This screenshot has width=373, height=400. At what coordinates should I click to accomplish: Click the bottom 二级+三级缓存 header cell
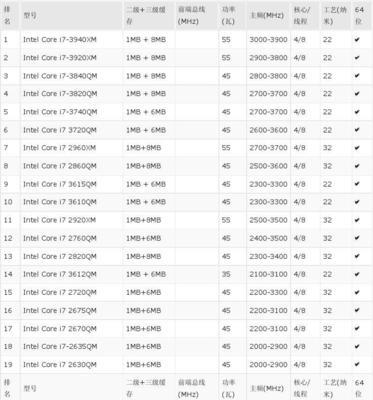[146, 388]
